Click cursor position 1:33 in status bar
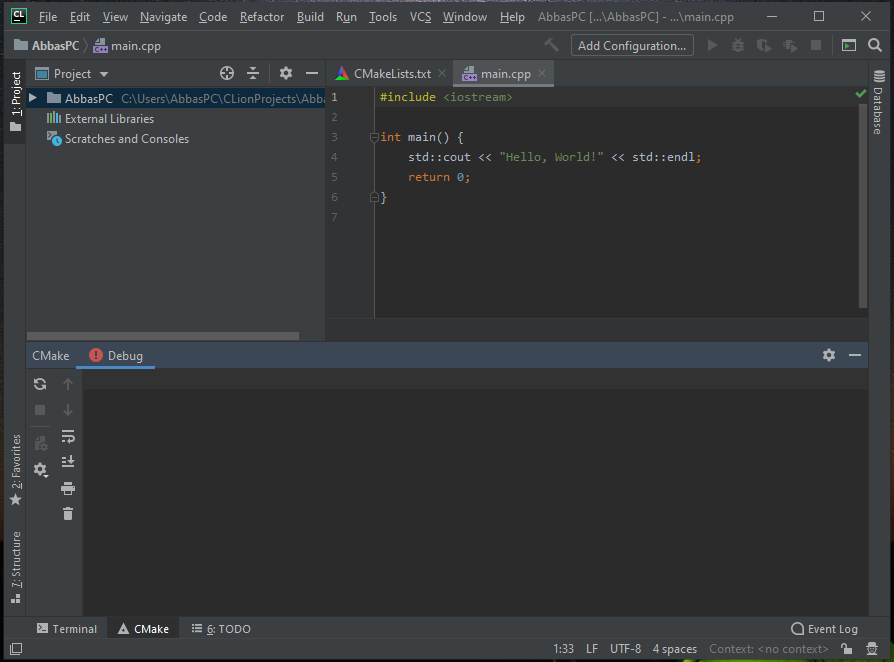 563,649
